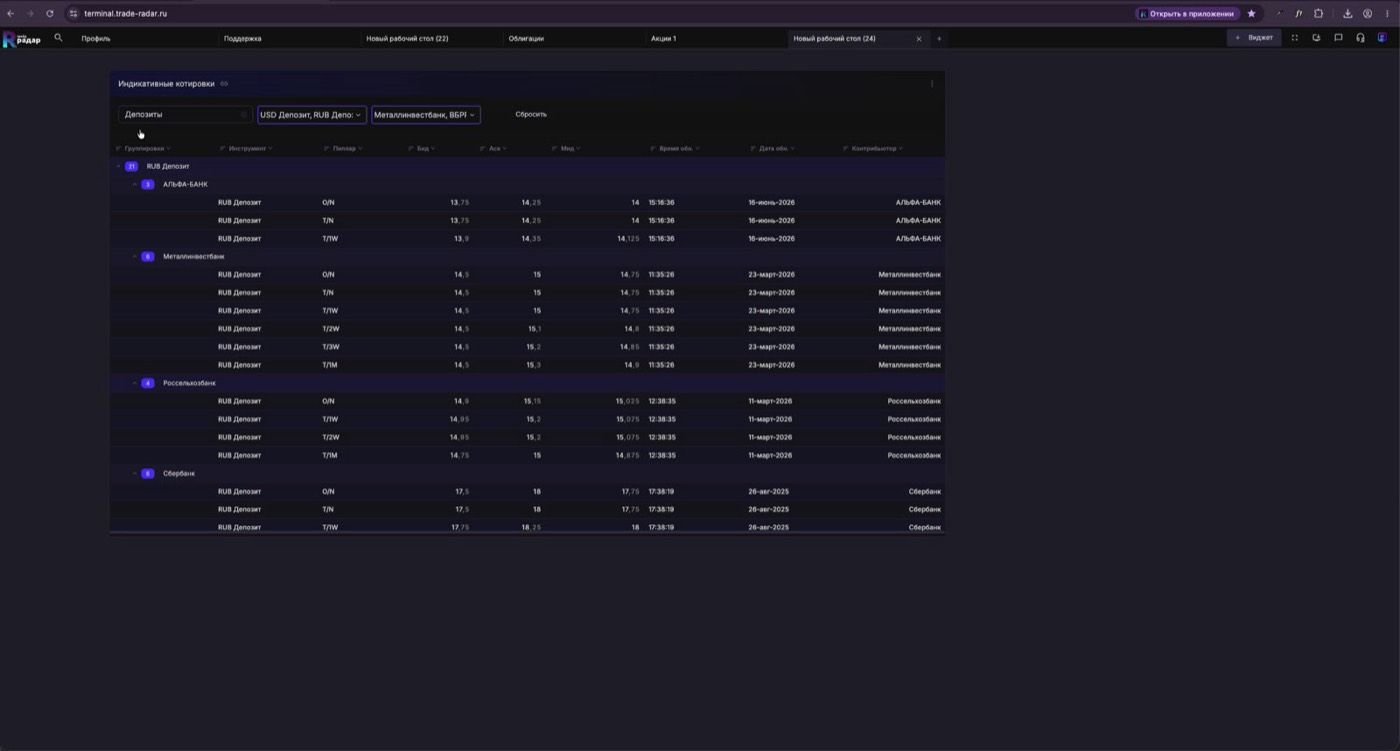Open the Металлинвестбанк contributor filter dropdown
1400x751 pixels.
[426, 115]
